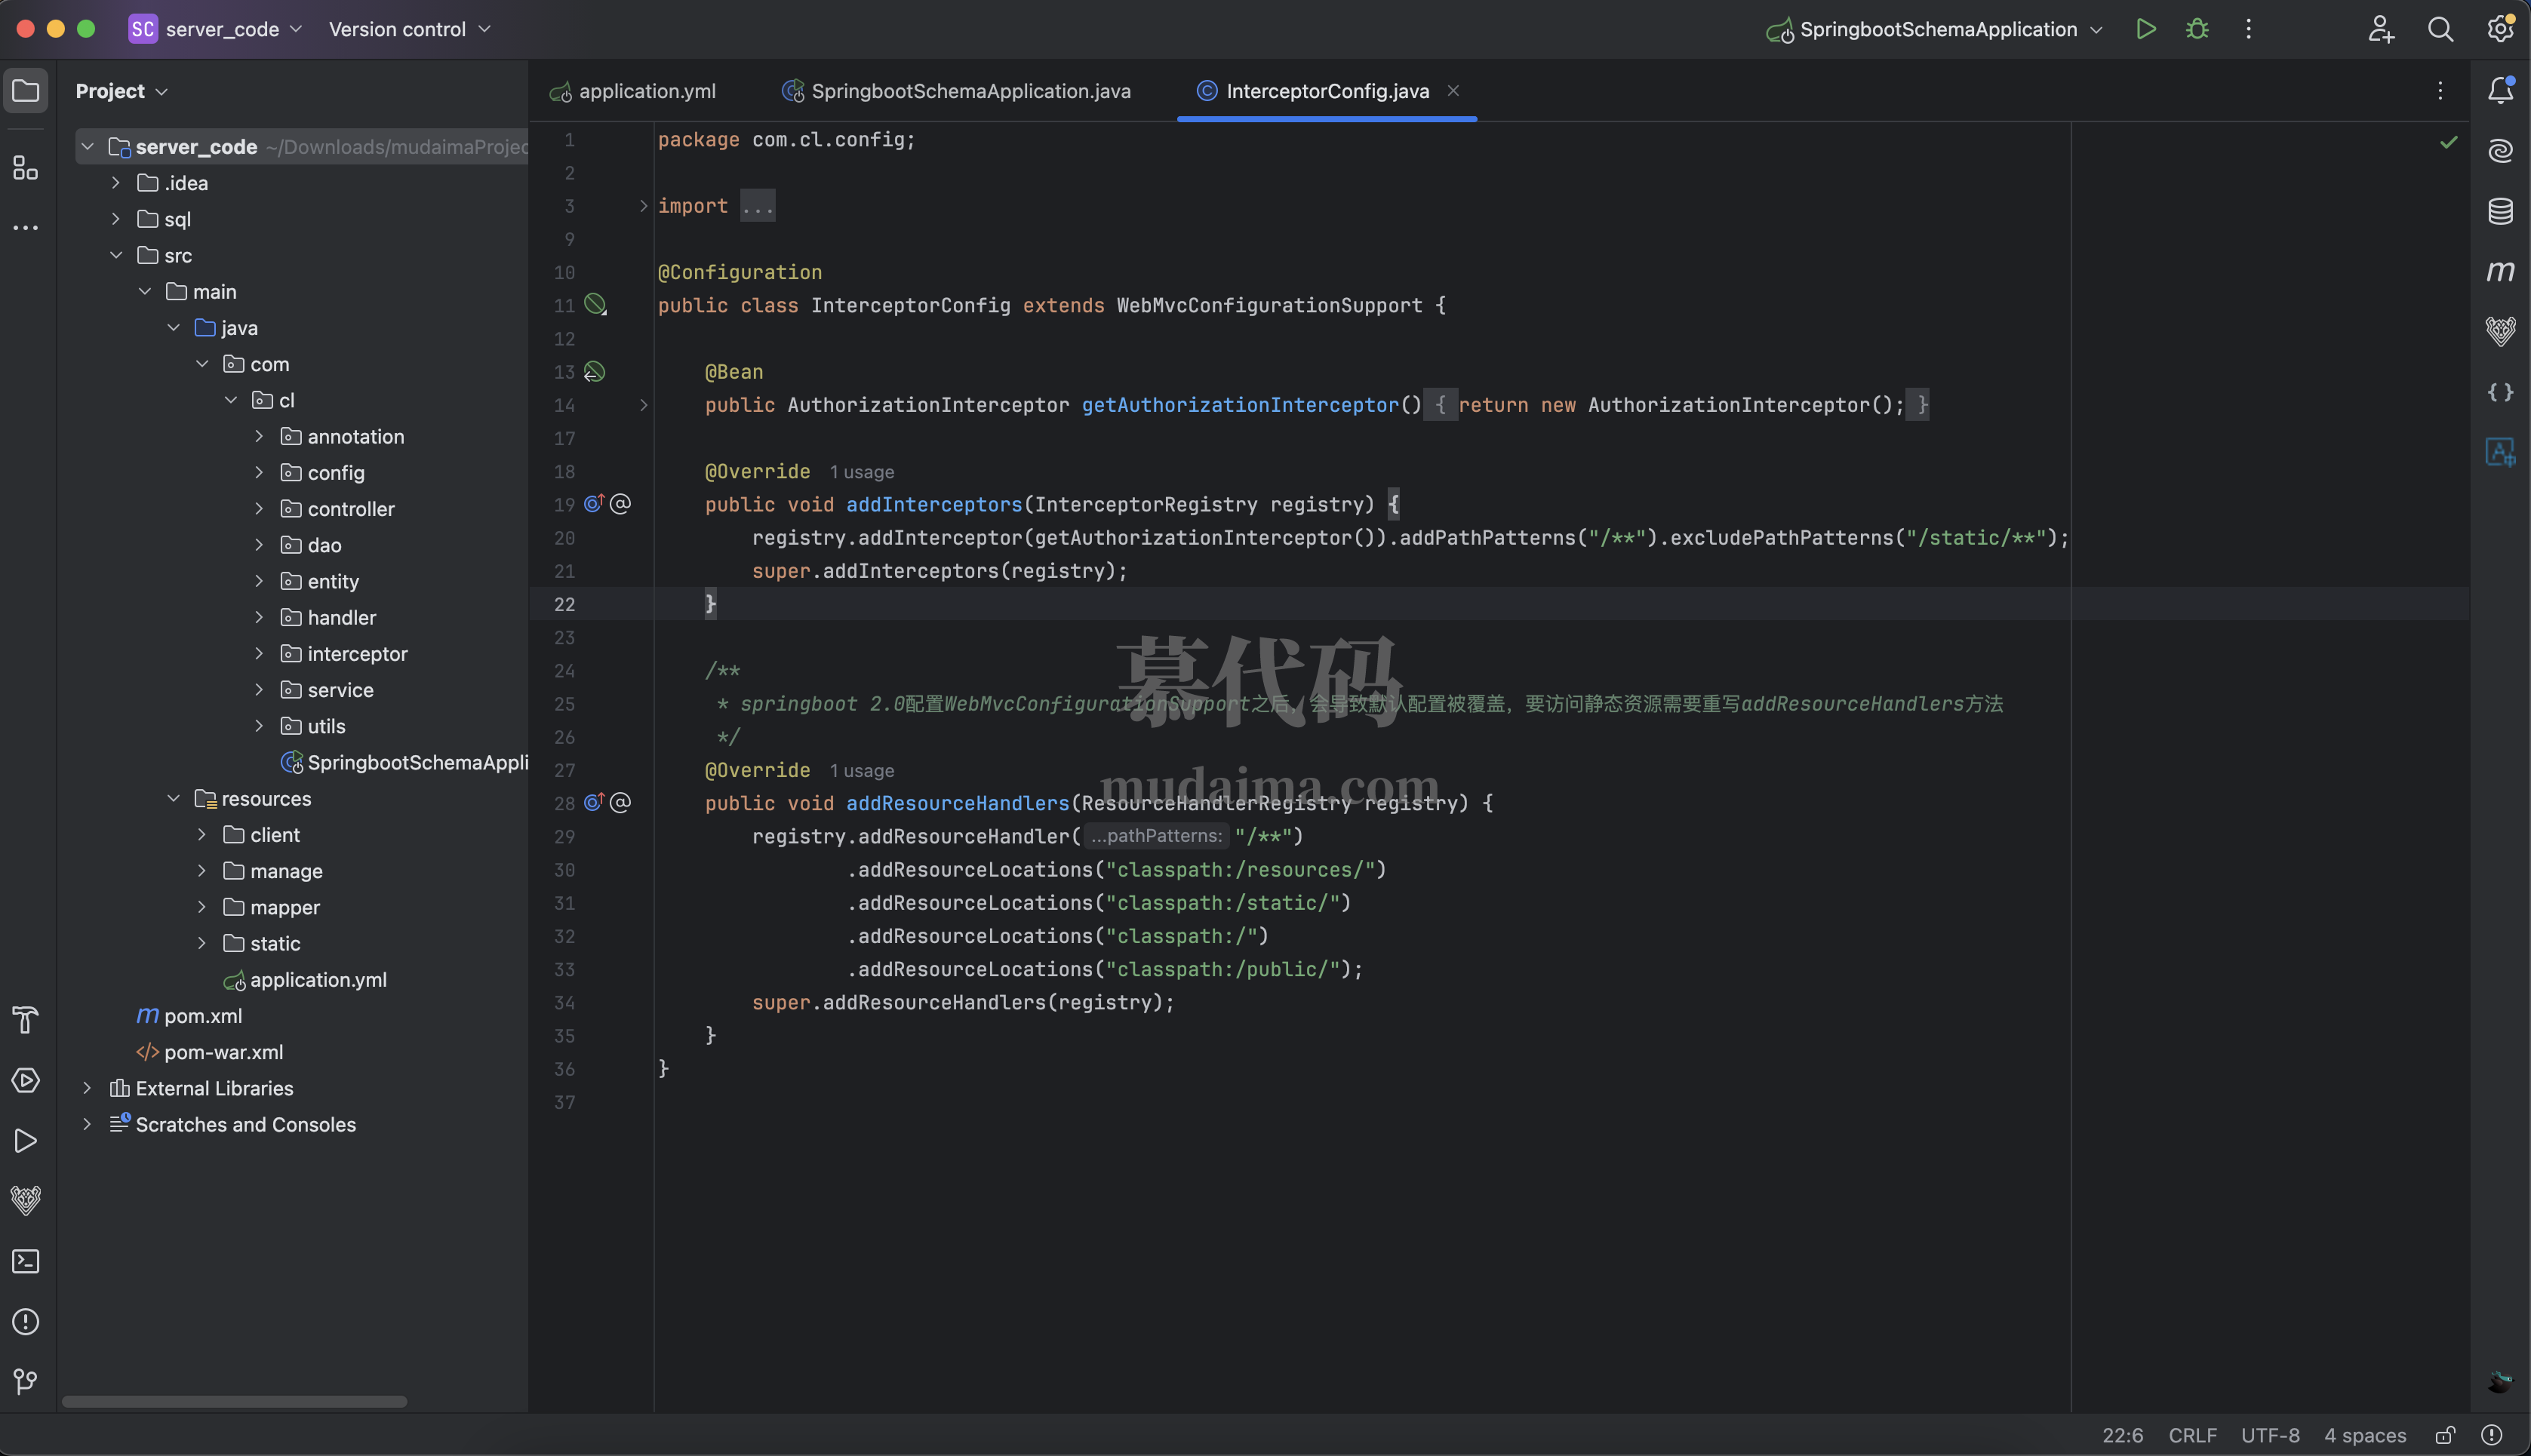Open Search Everywhere magnifier icon
The image size is (2531, 1456).
tap(2440, 29)
